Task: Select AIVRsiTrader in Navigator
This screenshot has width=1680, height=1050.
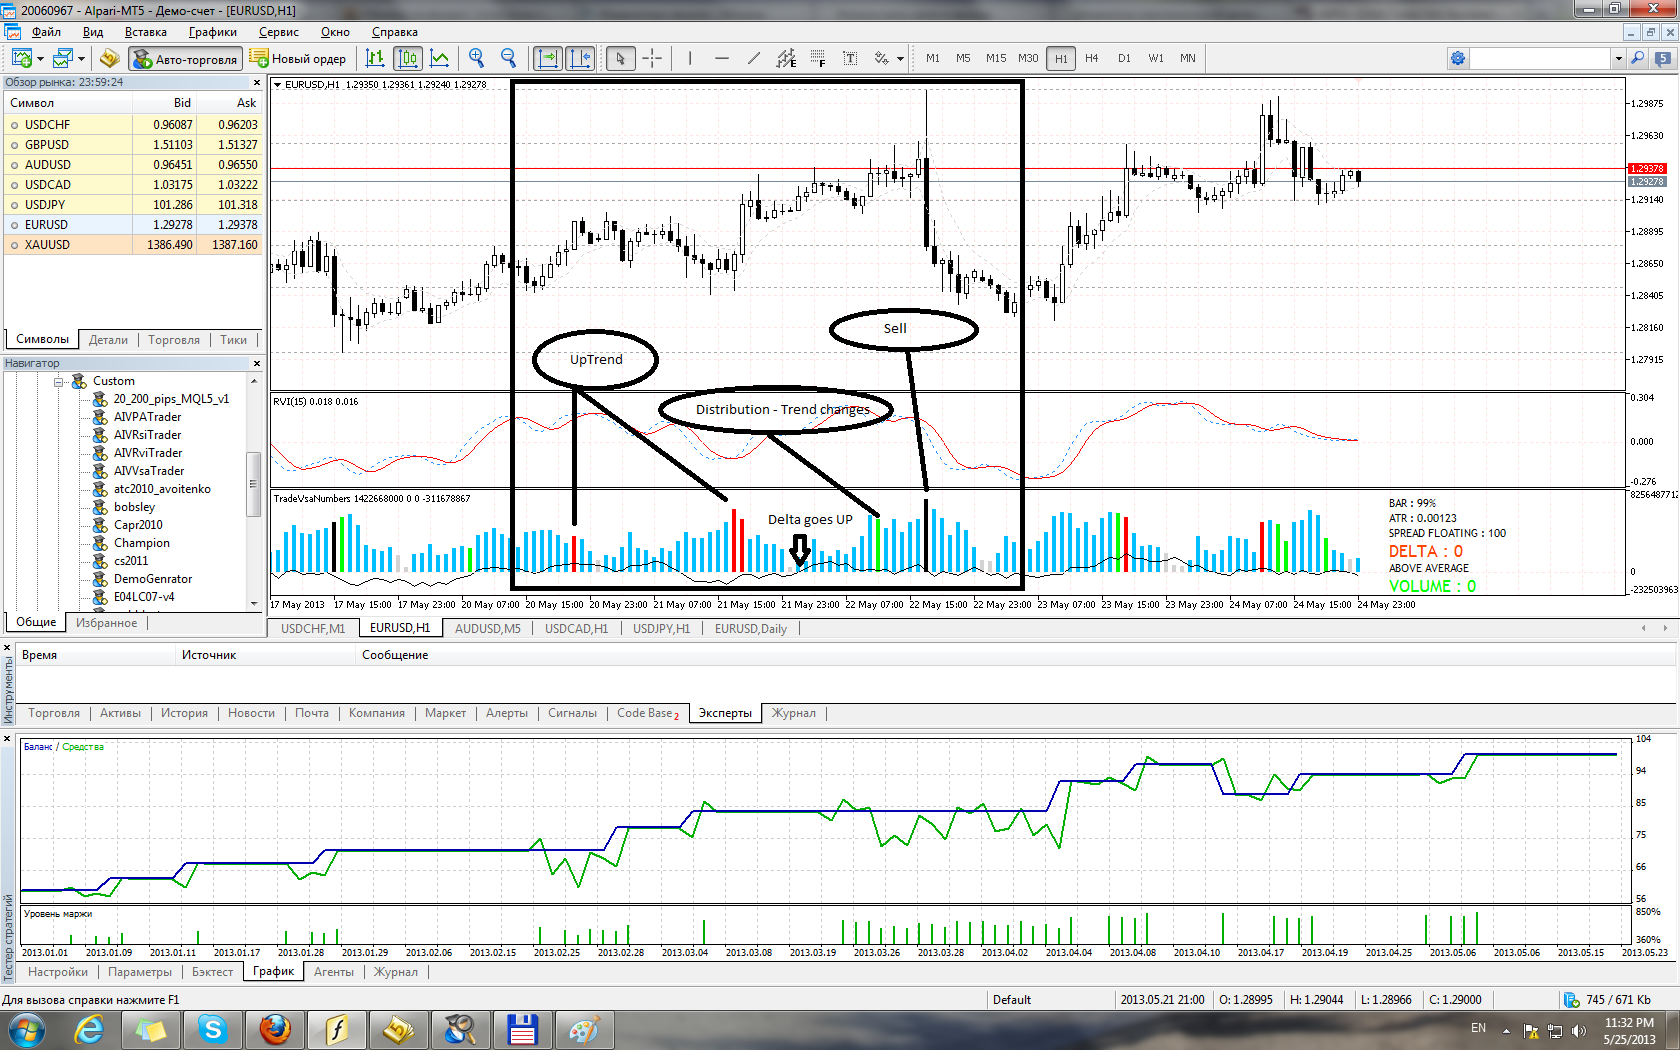Action: coord(147,435)
